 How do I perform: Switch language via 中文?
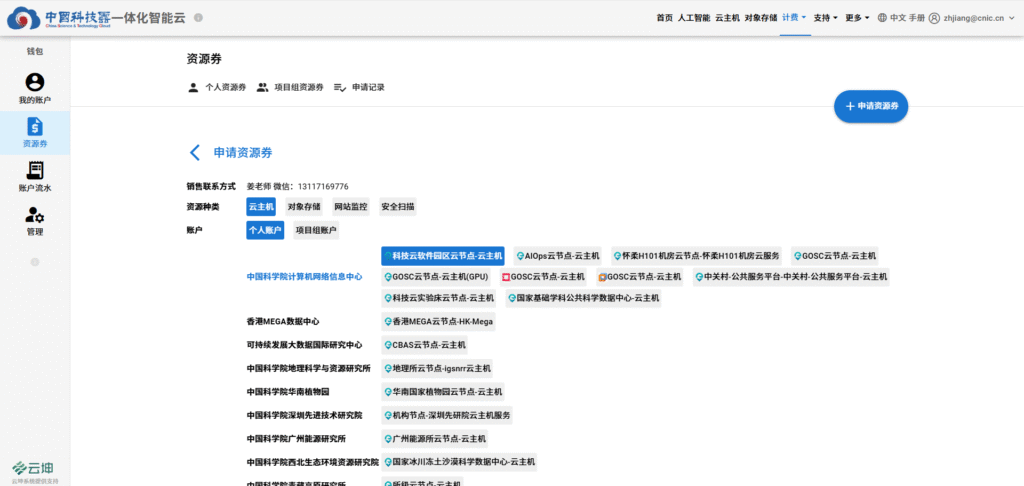click(x=898, y=18)
